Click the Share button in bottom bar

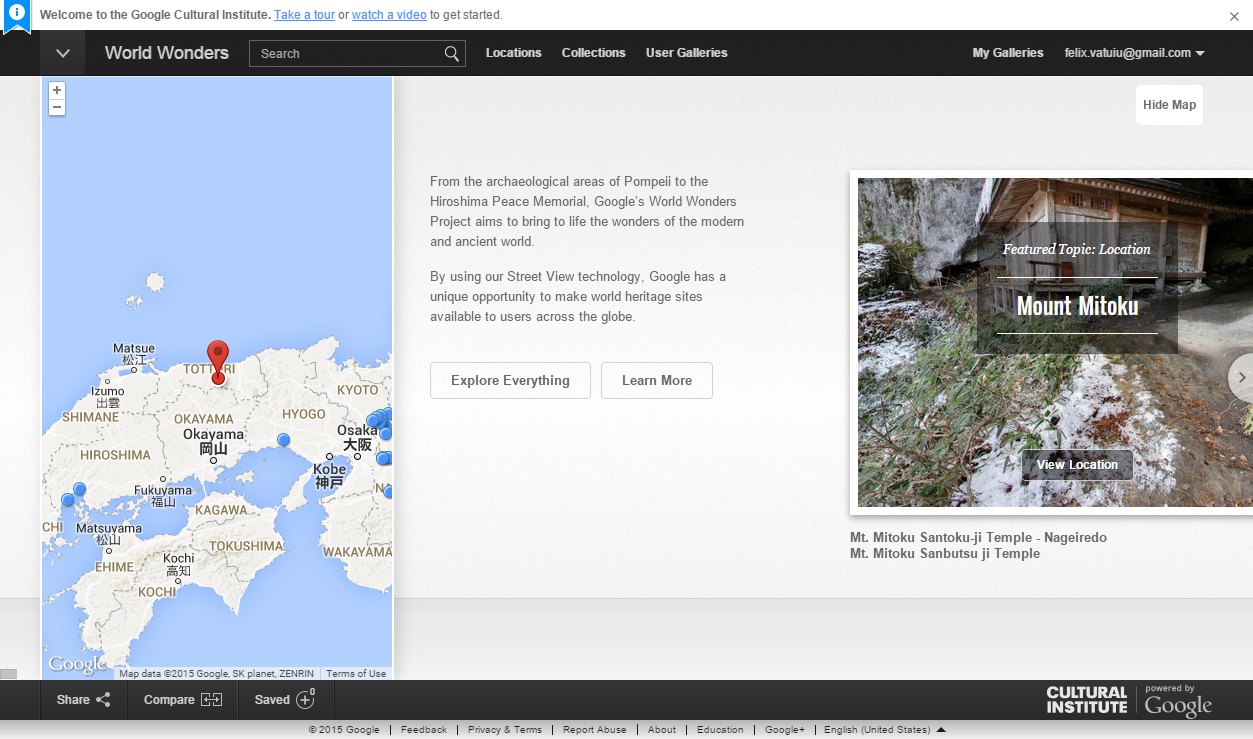point(84,700)
